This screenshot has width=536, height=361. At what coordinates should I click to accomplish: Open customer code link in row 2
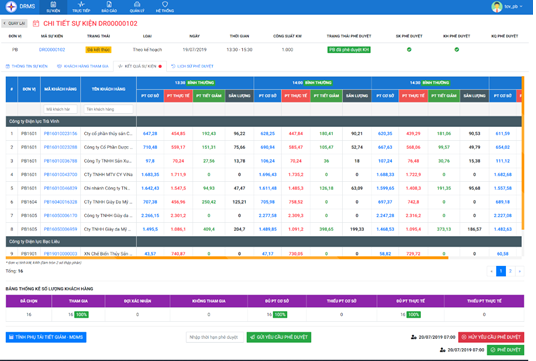61,147
